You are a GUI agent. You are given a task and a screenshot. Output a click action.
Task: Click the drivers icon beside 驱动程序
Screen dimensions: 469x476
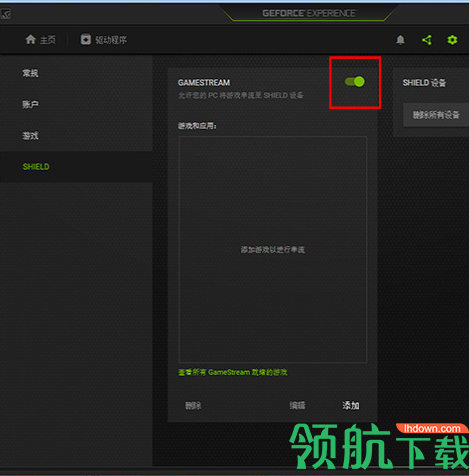click(86, 39)
